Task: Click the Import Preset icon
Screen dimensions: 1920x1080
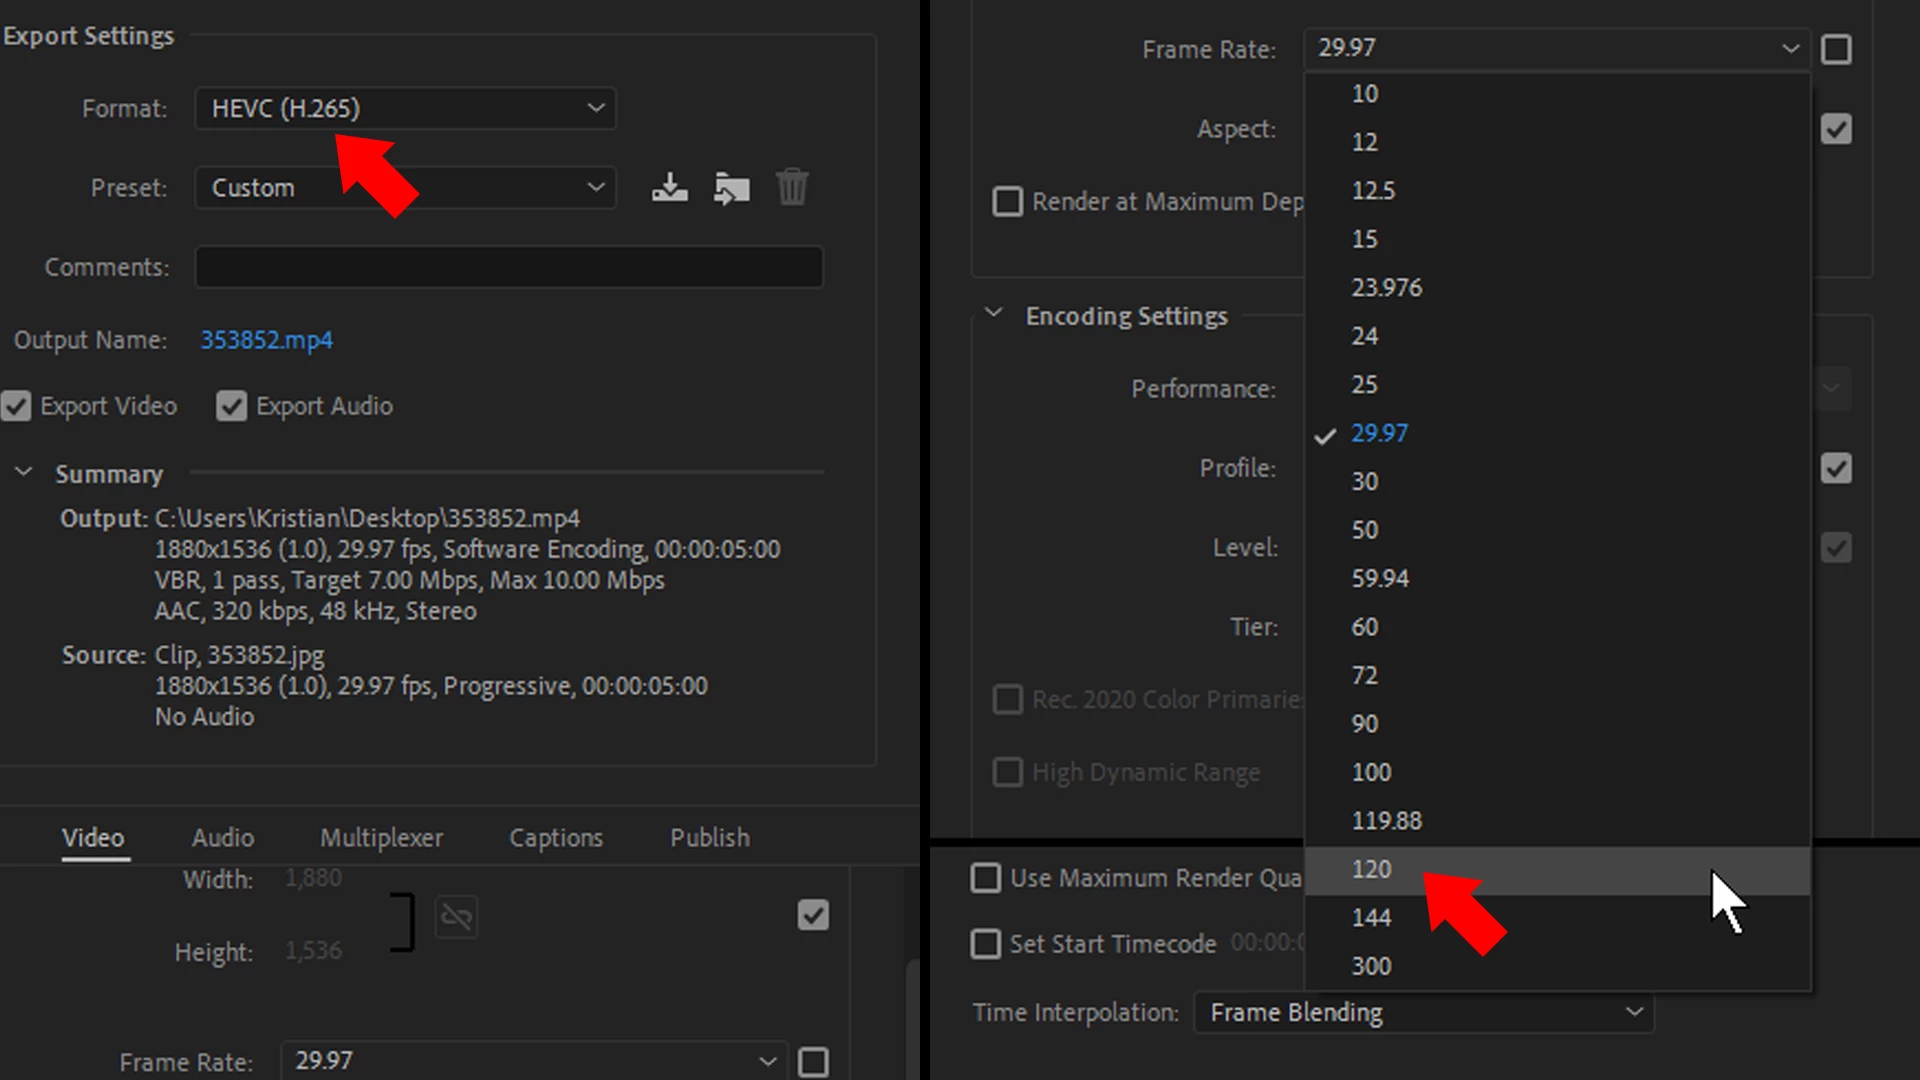Action: pos(731,187)
